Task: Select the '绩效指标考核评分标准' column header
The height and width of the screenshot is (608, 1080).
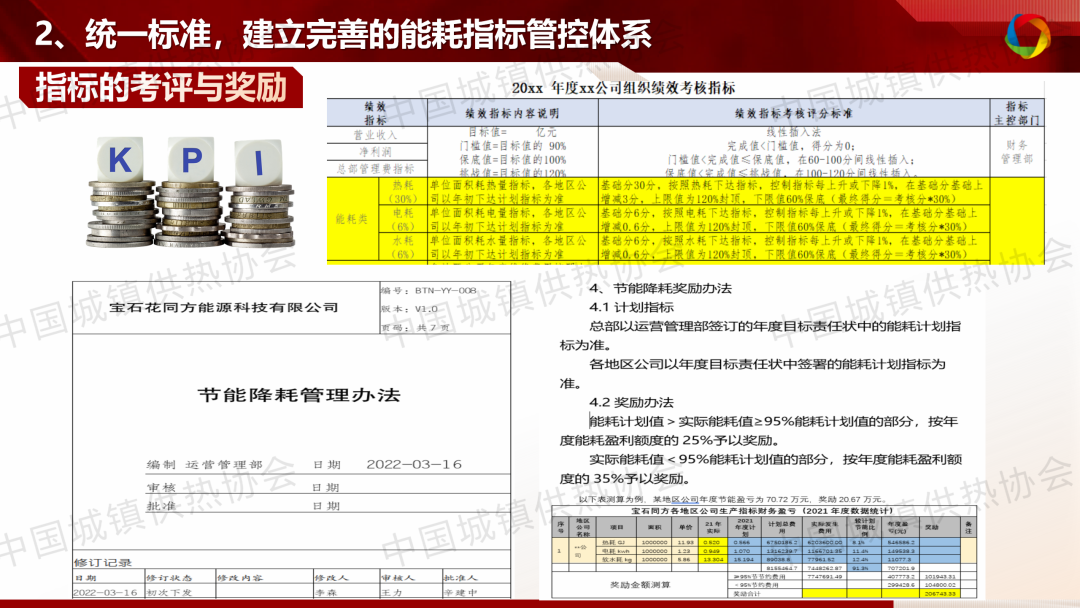Action: (x=793, y=113)
